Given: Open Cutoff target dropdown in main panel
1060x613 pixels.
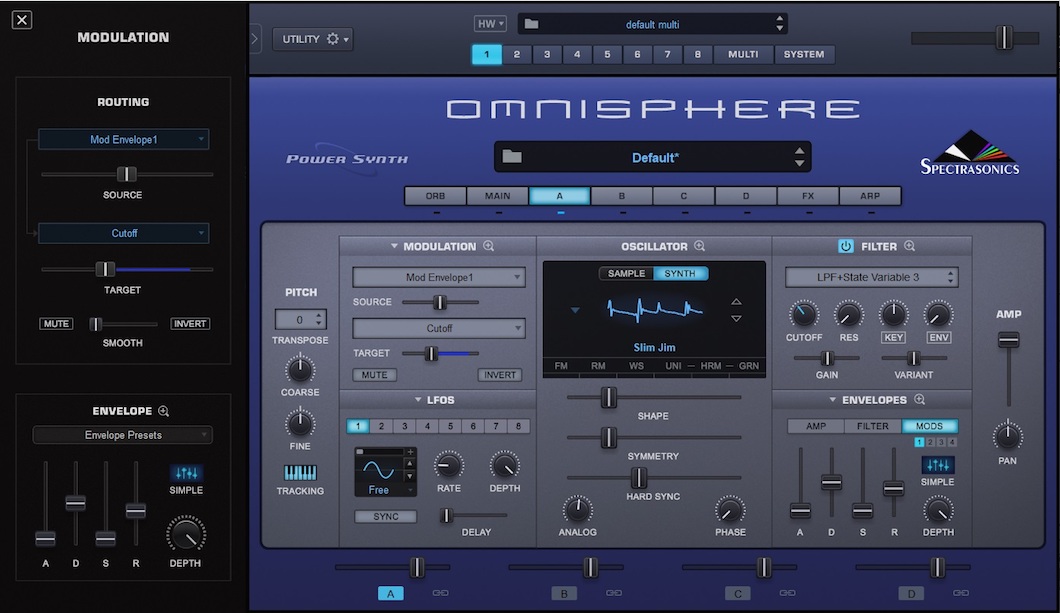Looking at the screenshot, I should click(439, 328).
